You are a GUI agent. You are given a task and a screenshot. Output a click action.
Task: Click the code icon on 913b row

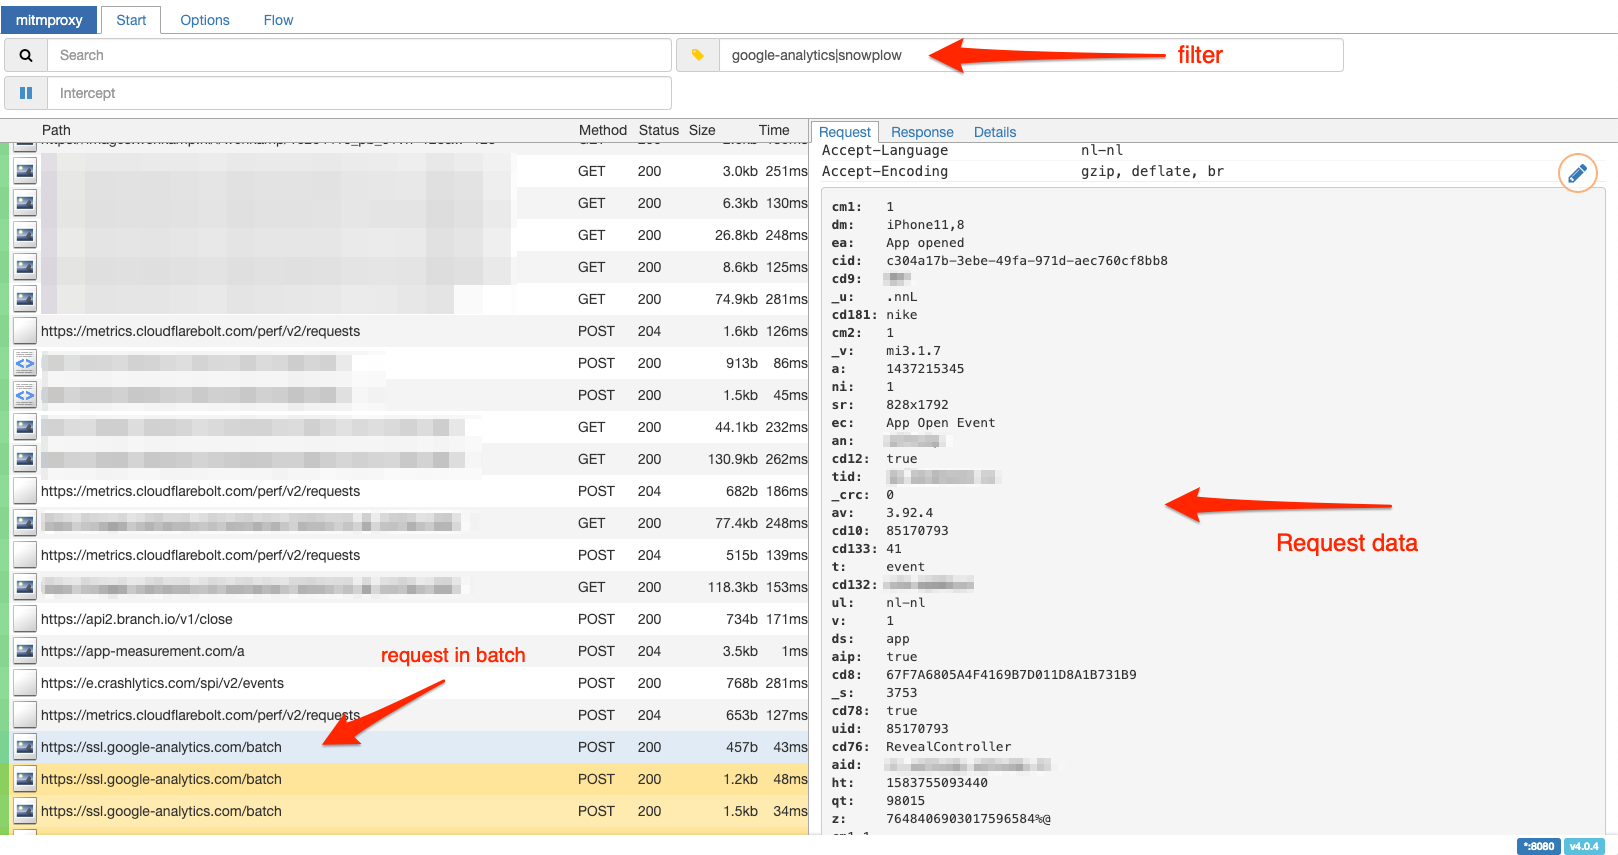pos(25,363)
